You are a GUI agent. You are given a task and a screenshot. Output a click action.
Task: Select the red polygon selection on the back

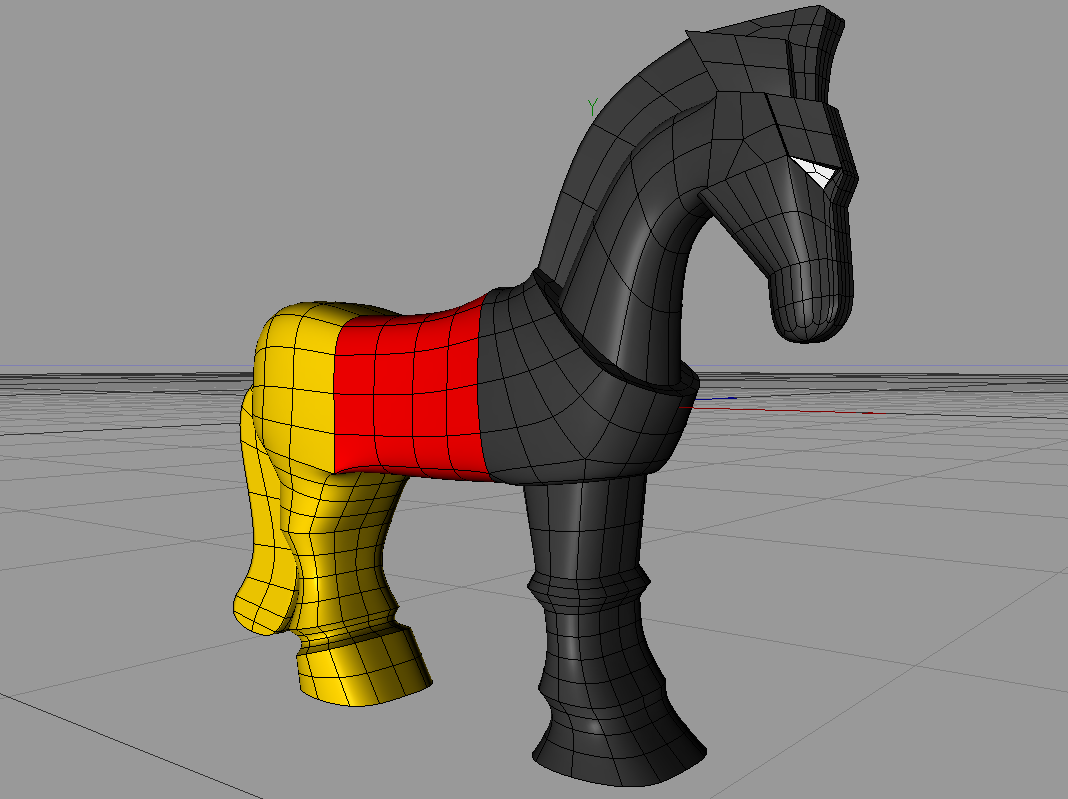point(410,390)
